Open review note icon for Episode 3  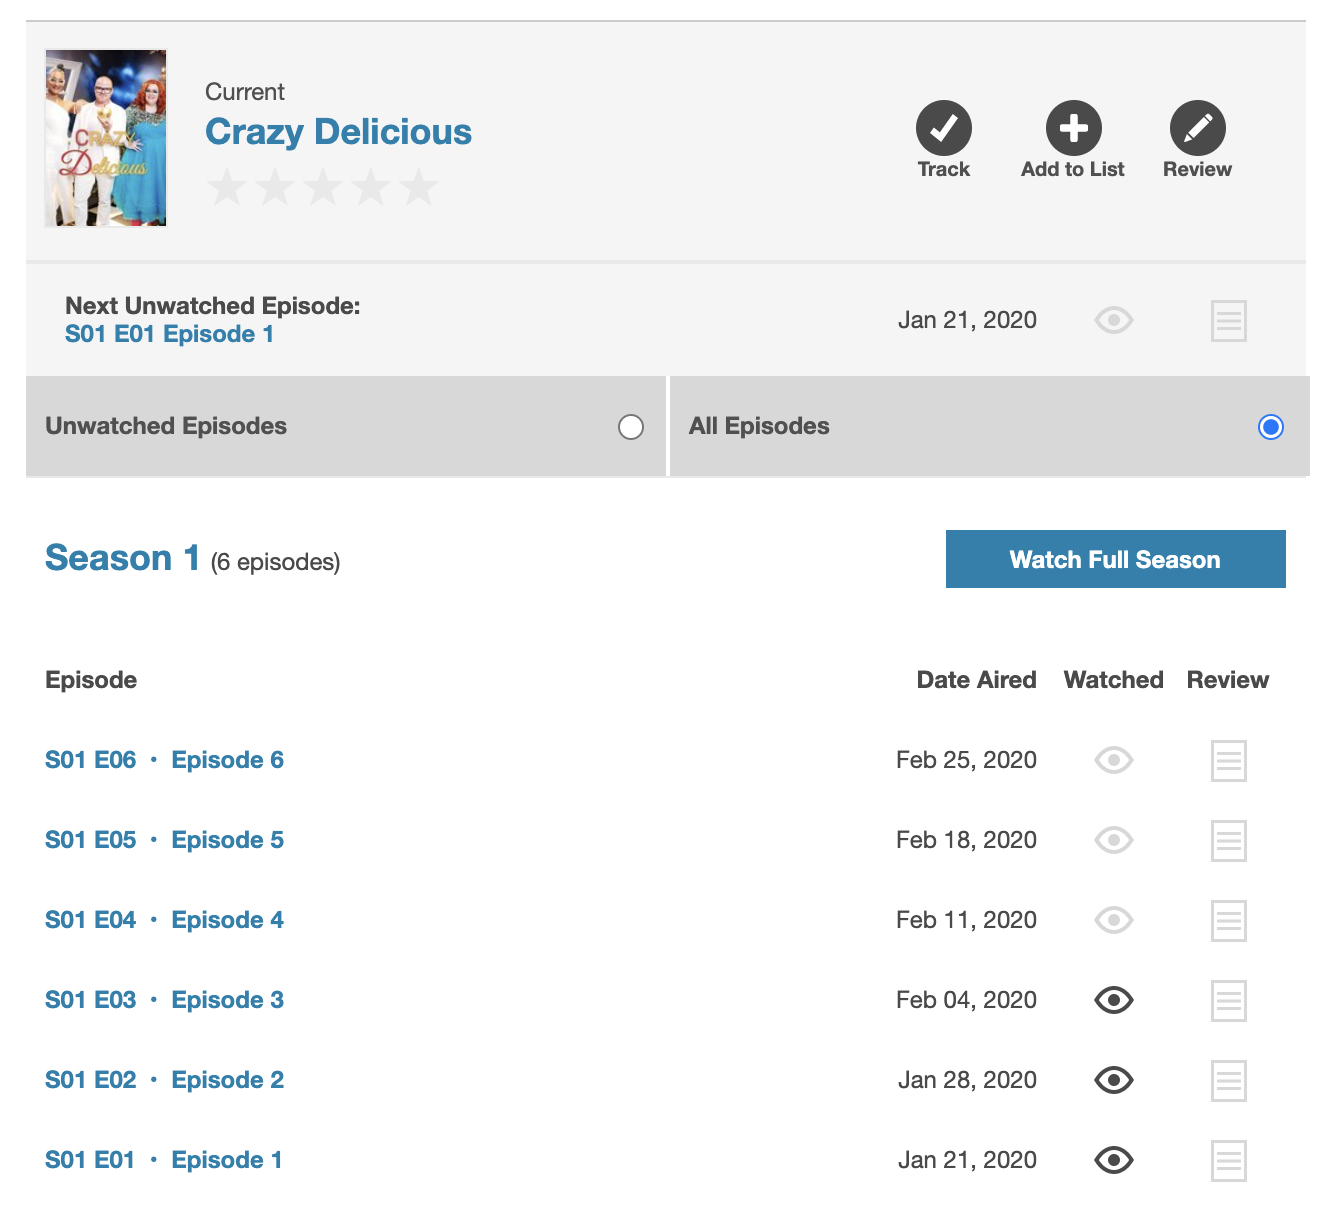(x=1228, y=1001)
